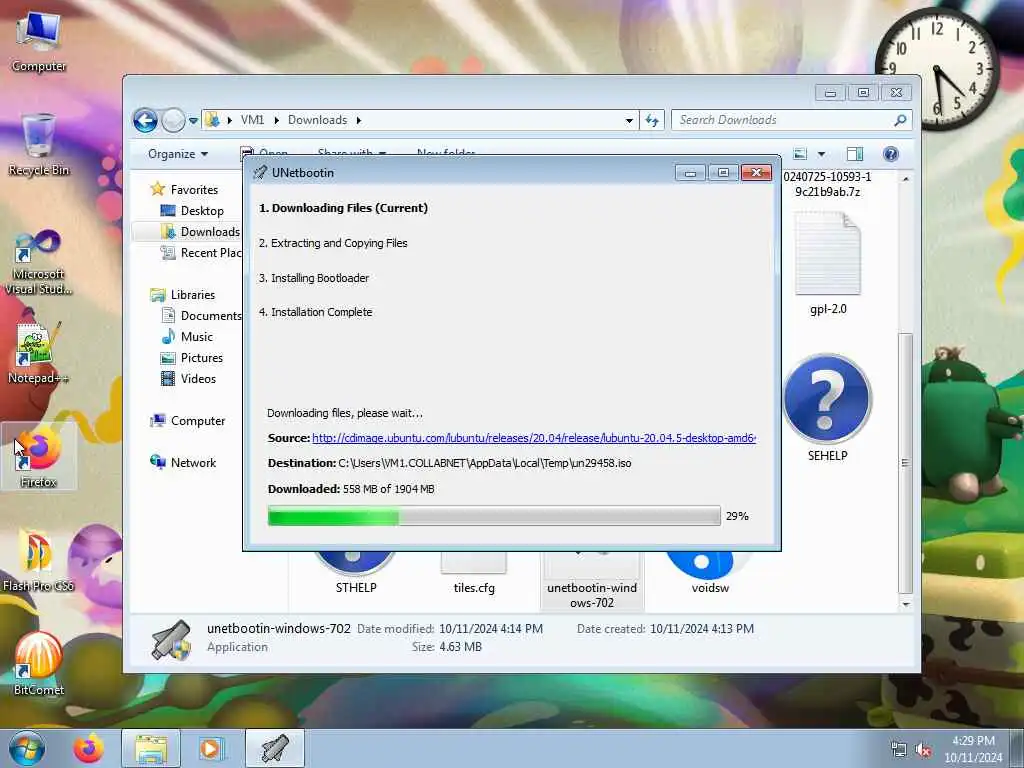Open Music library in navigation pane
The image size is (1024, 768).
(x=197, y=336)
